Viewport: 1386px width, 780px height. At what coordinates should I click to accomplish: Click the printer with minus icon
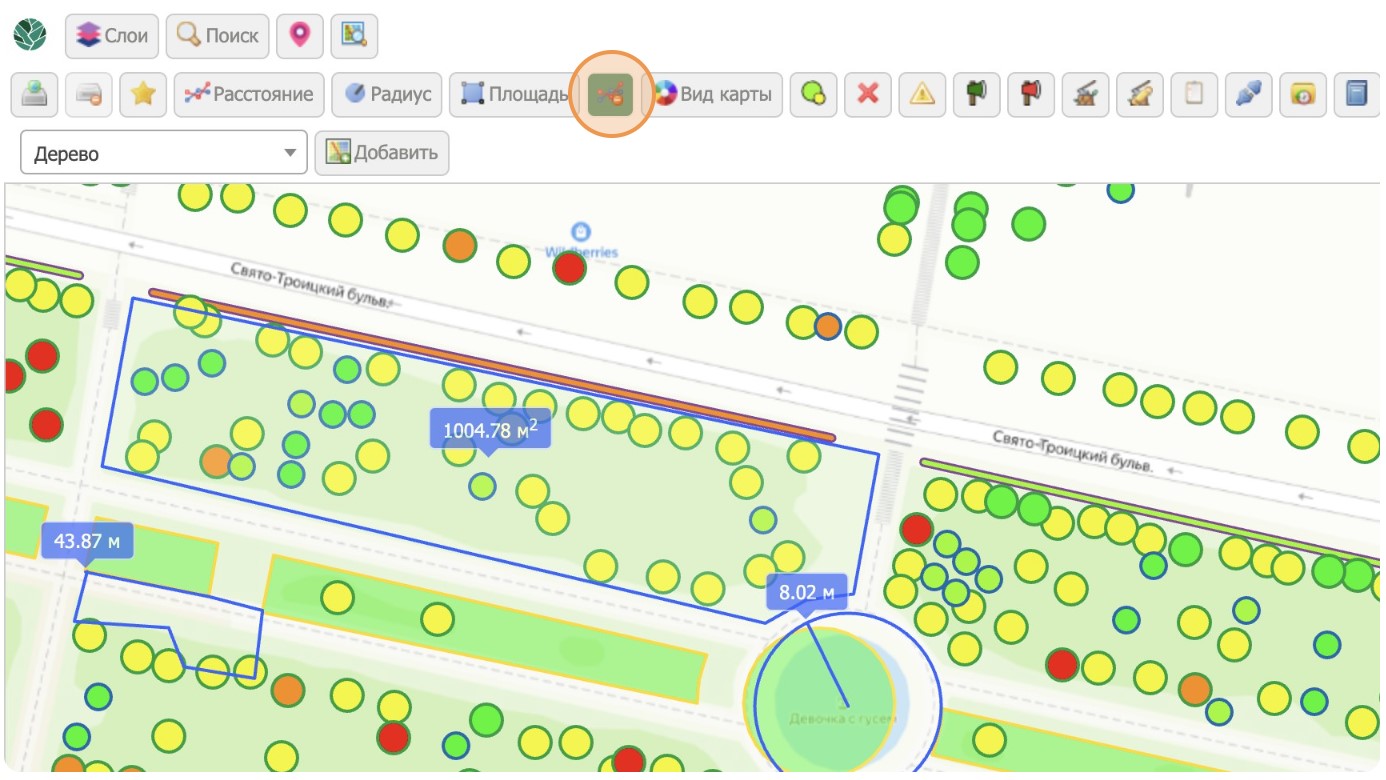[89, 95]
